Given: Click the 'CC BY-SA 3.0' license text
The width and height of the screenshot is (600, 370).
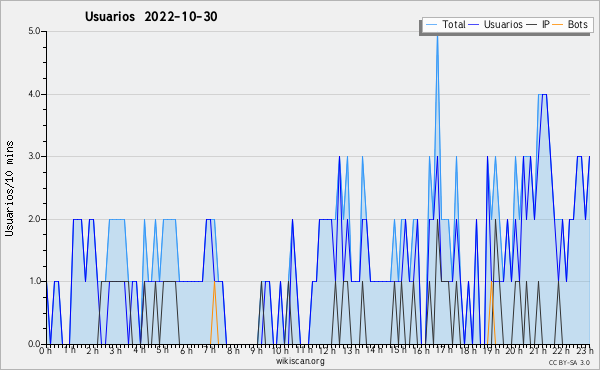Looking at the screenshot, I should (569, 363).
